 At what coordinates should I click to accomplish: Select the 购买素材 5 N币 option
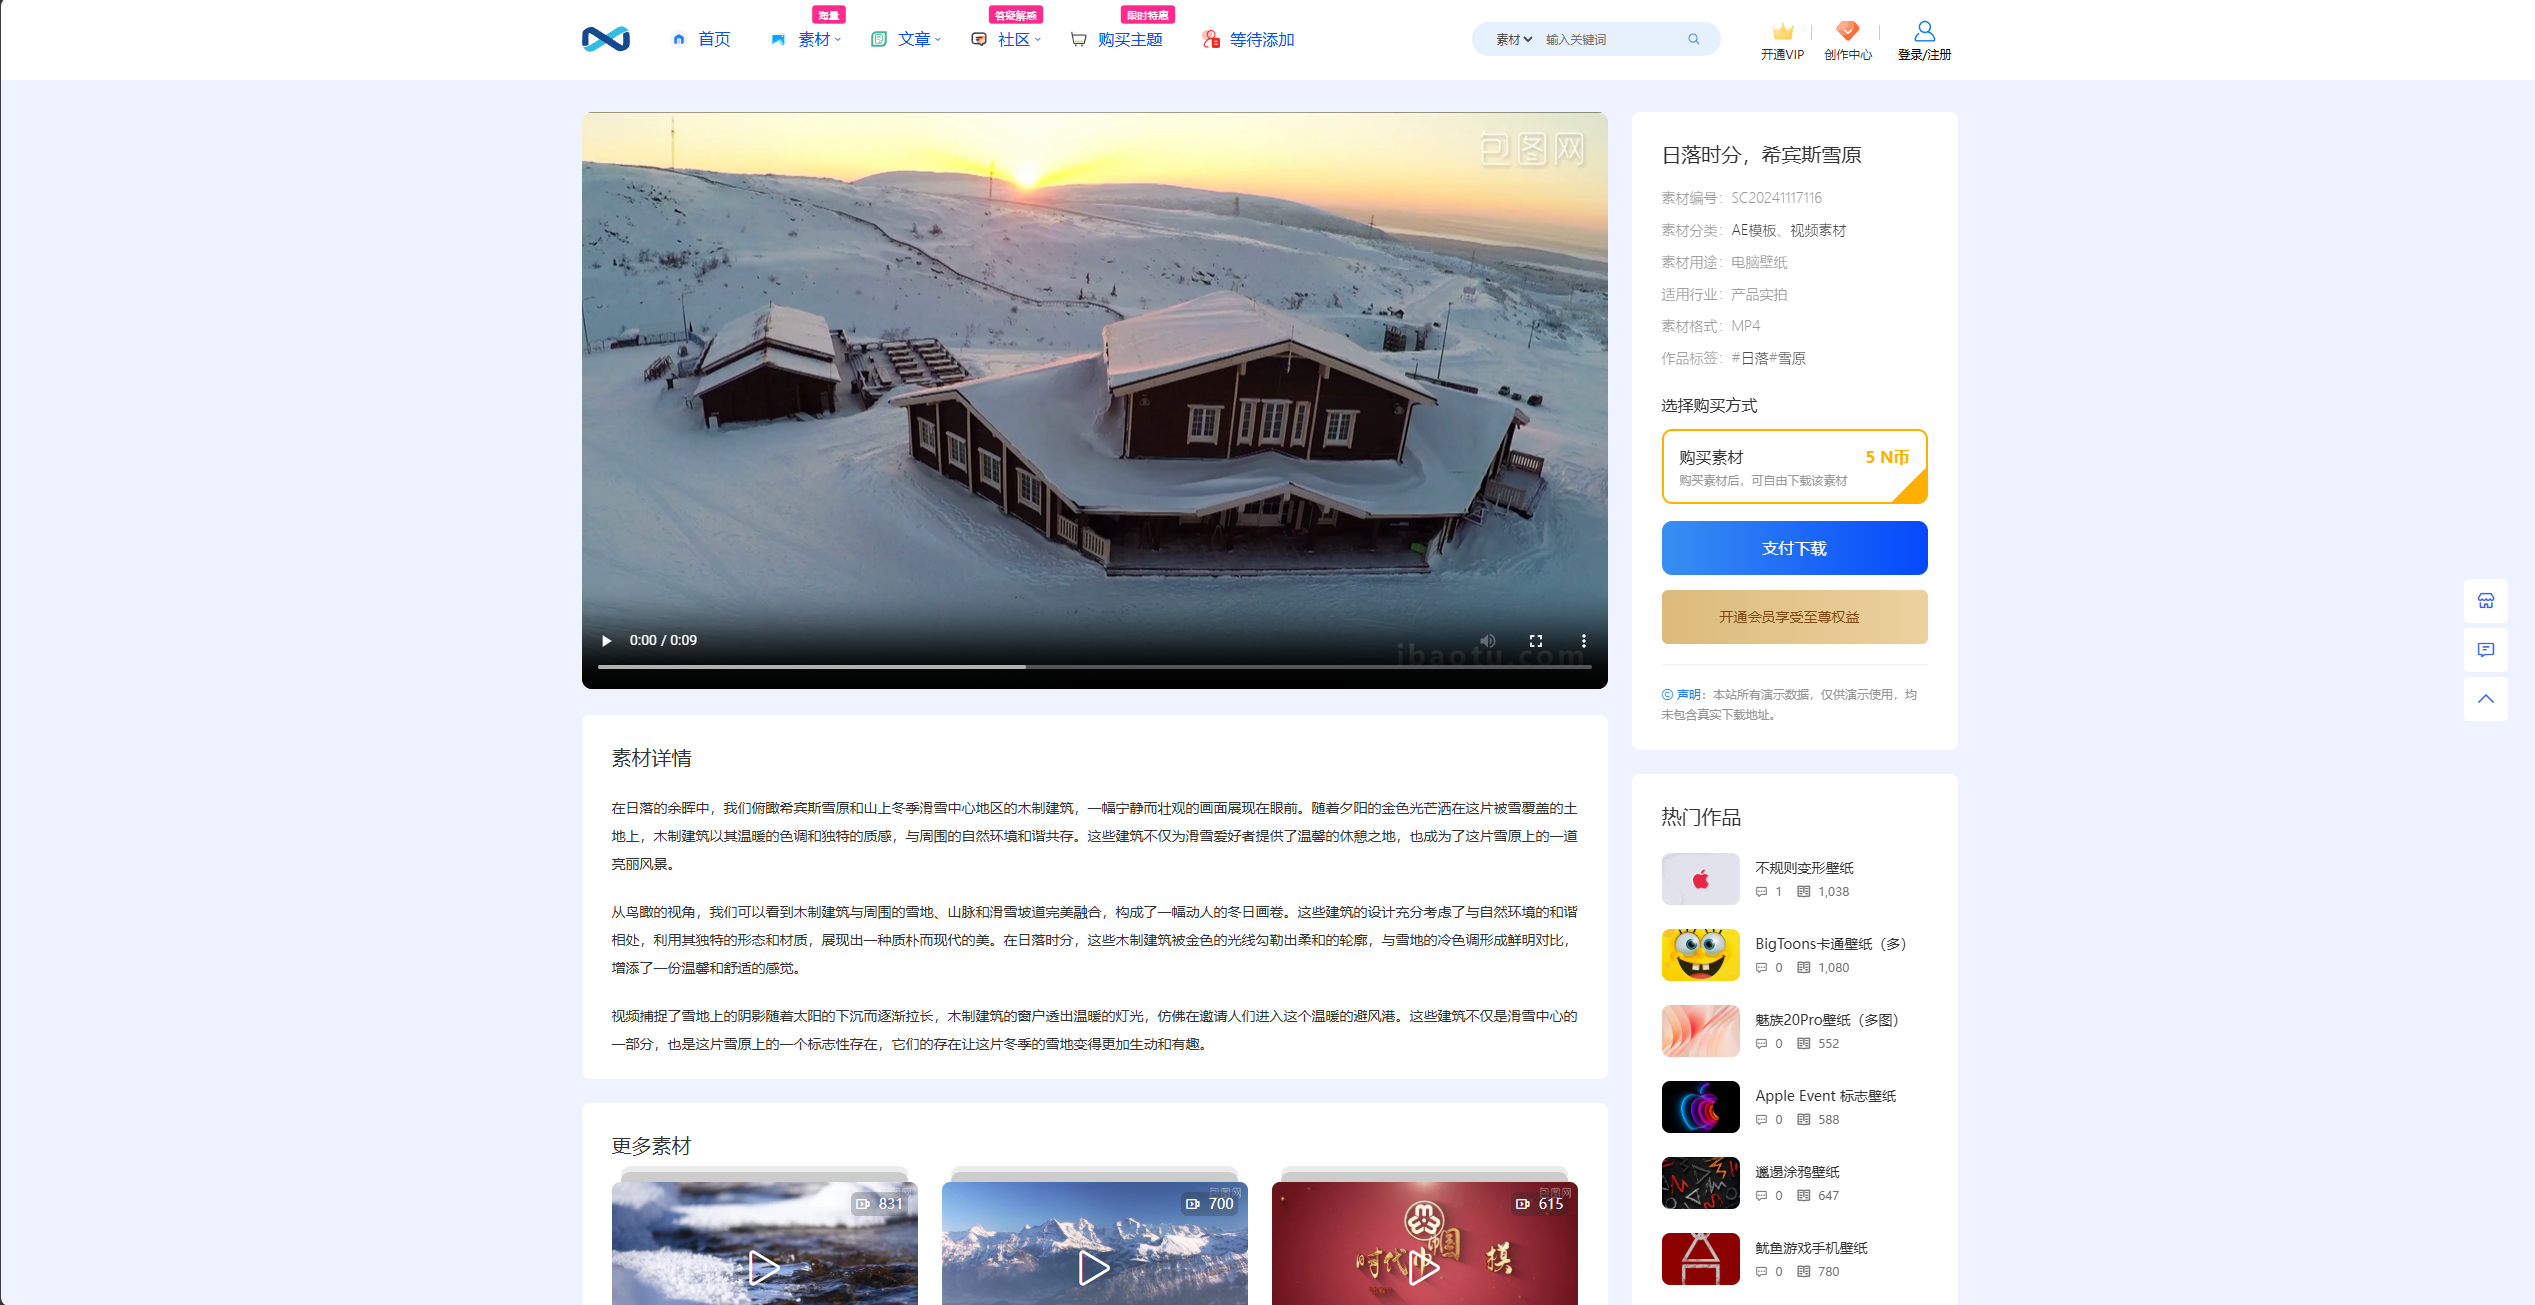pyautogui.click(x=1794, y=467)
